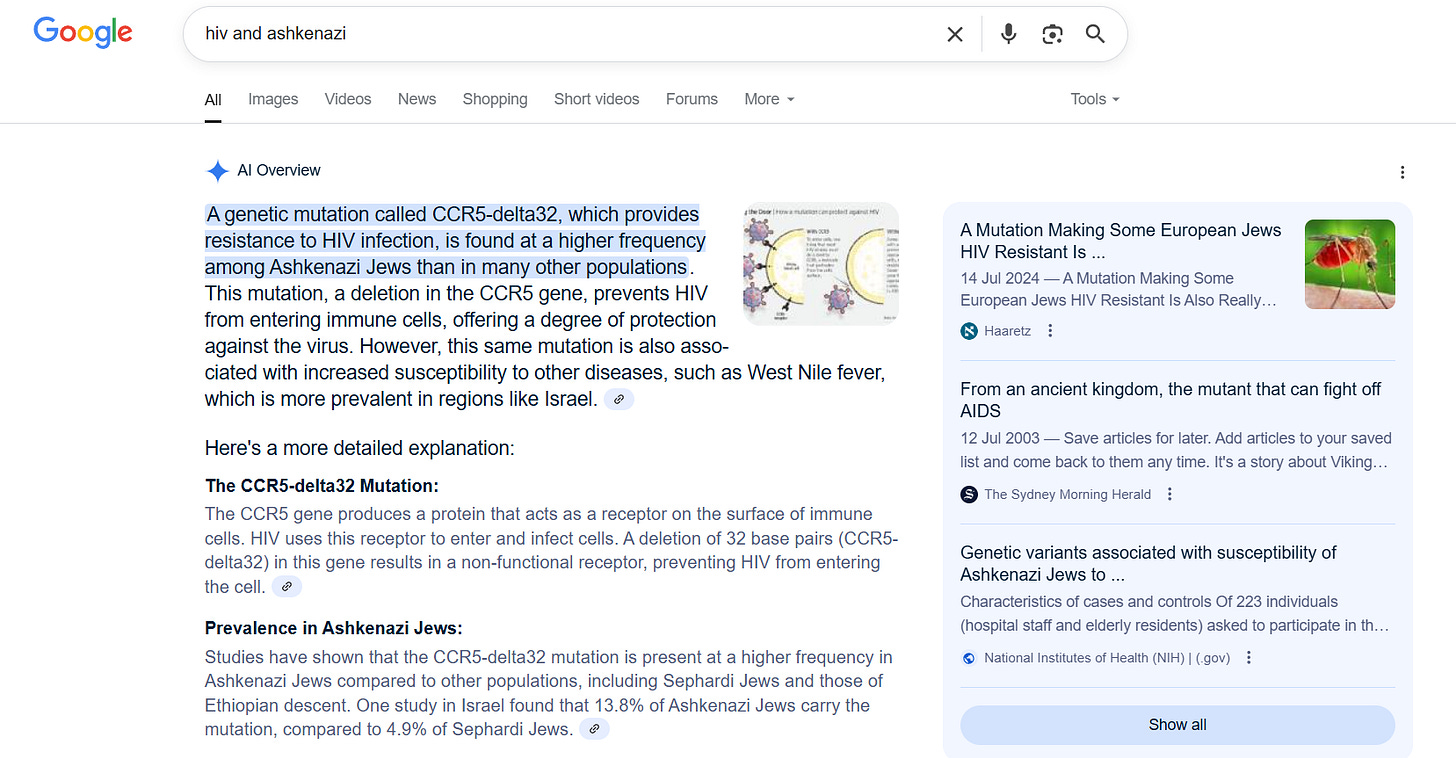Submit search with the magnifying glass icon
Viewport: 1456px width, 758px height.
[x=1095, y=34]
